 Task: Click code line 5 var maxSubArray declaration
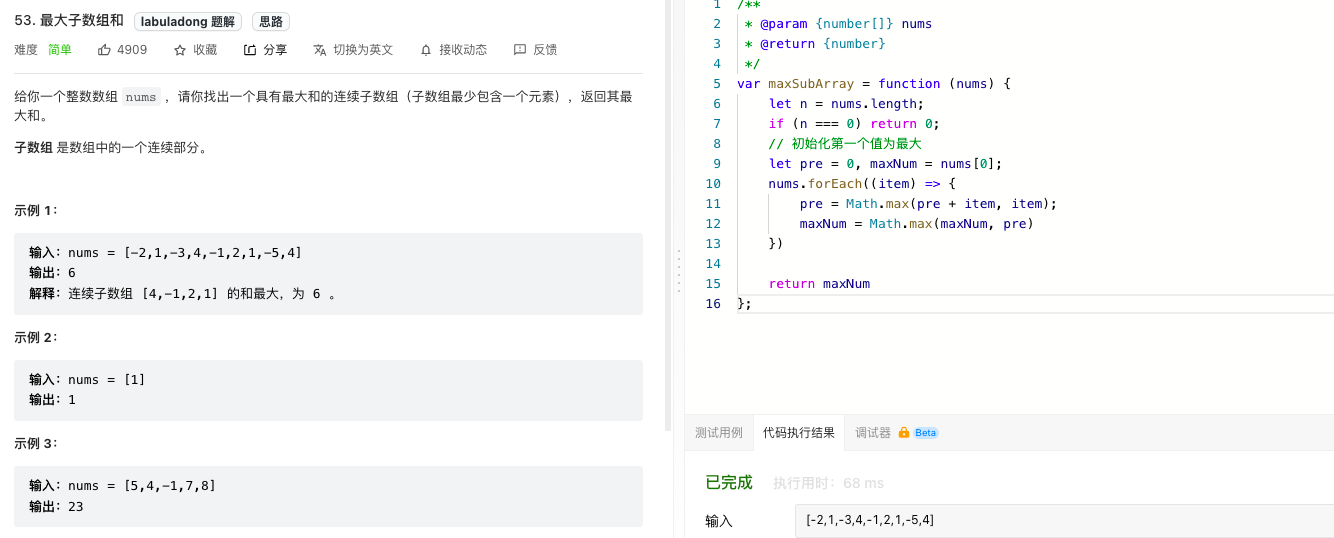pyautogui.click(x=874, y=83)
